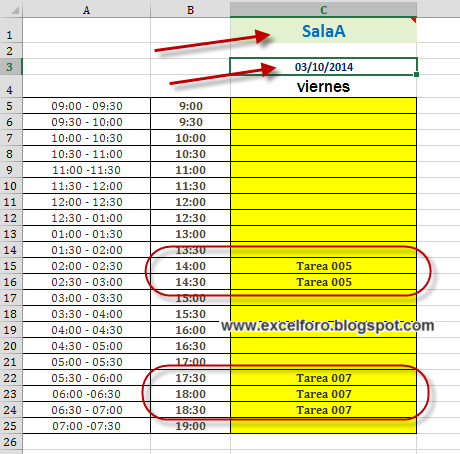Image resolution: width=460 pixels, height=454 pixels.
Task: Click the date cell 03/10/2014
Action: coord(323,67)
